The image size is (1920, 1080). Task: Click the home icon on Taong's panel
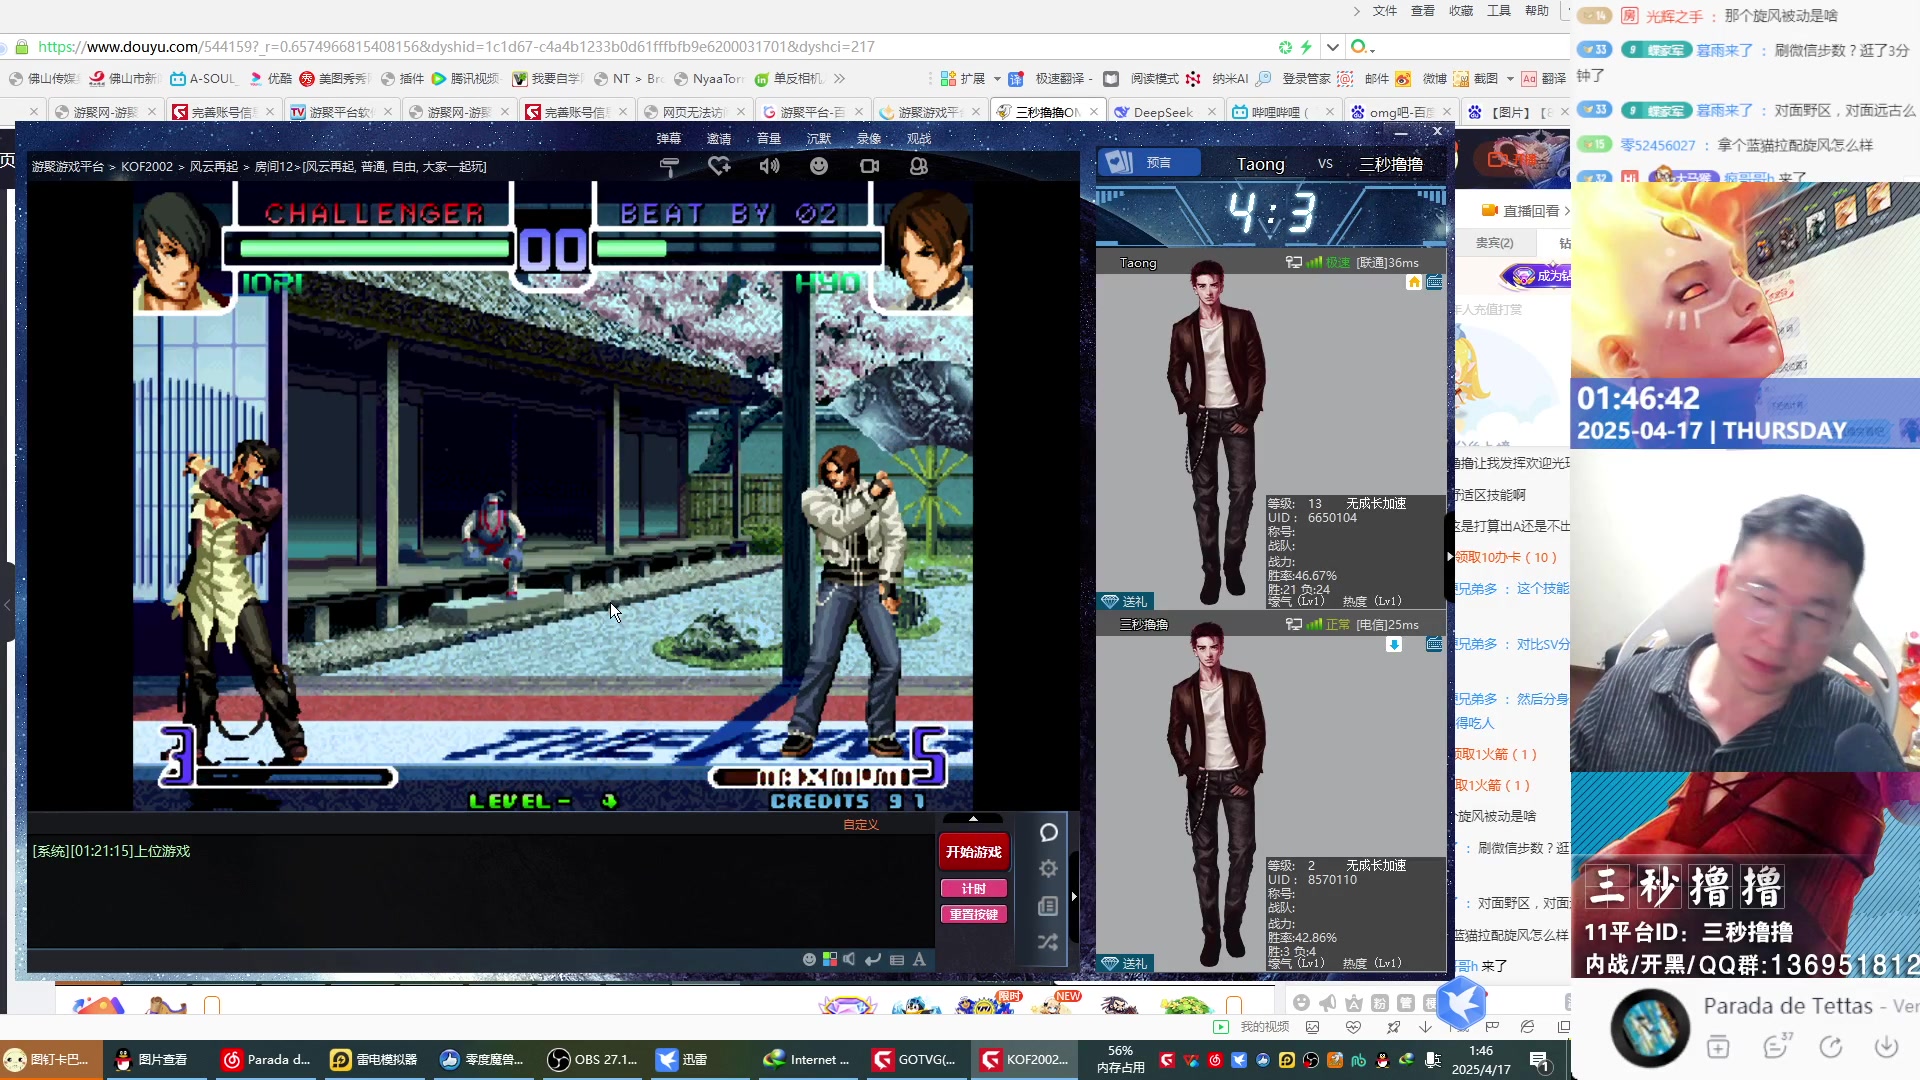1414,282
